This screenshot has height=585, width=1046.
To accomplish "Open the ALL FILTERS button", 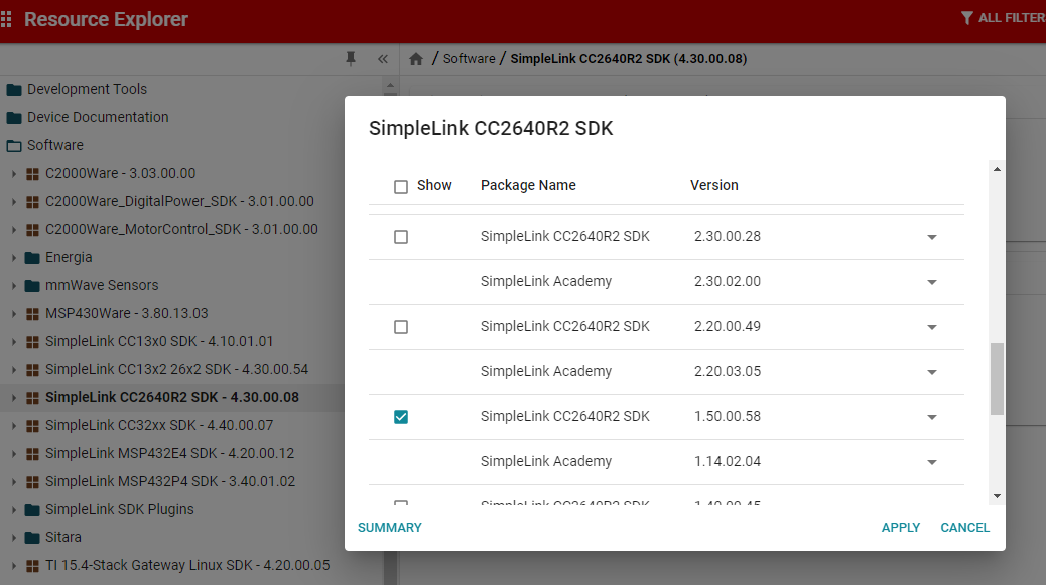I will 1003,18.
